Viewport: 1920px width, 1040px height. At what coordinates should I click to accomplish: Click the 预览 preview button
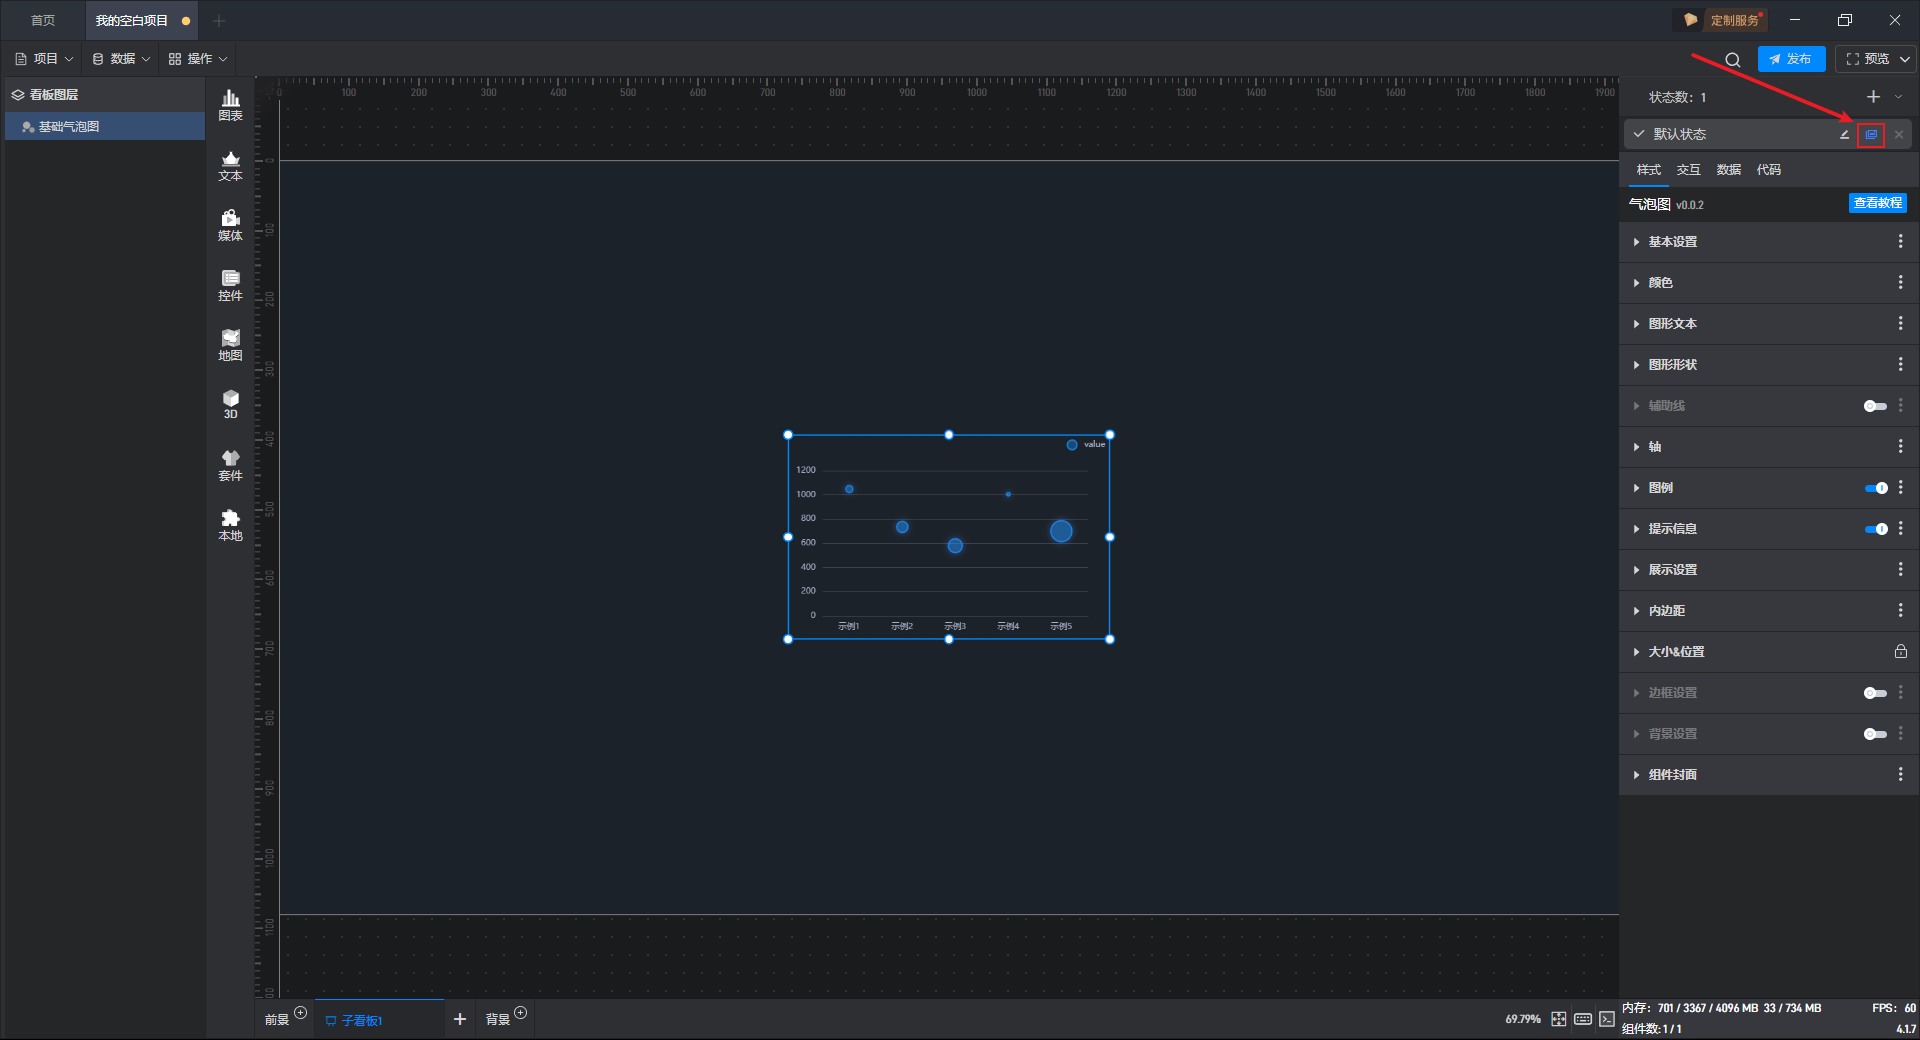(x=1868, y=59)
